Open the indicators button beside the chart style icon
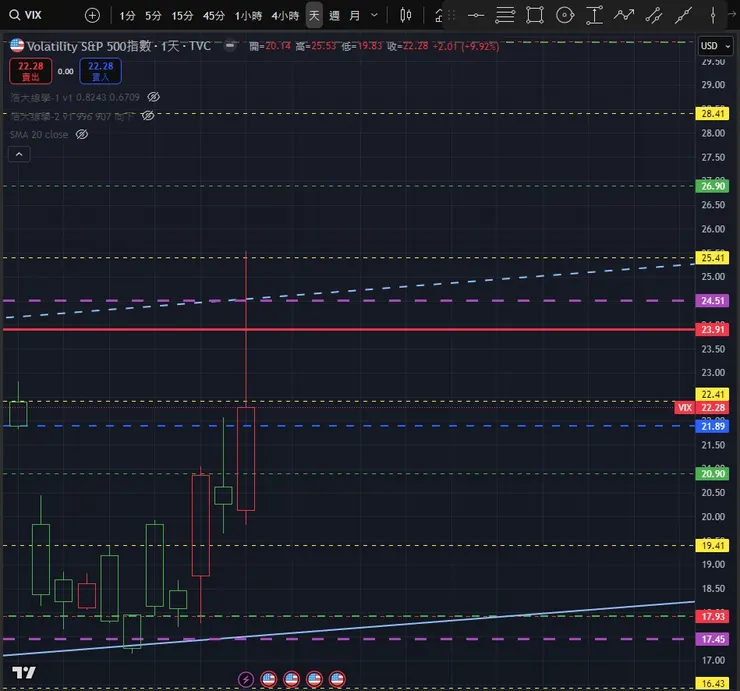 tap(438, 16)
